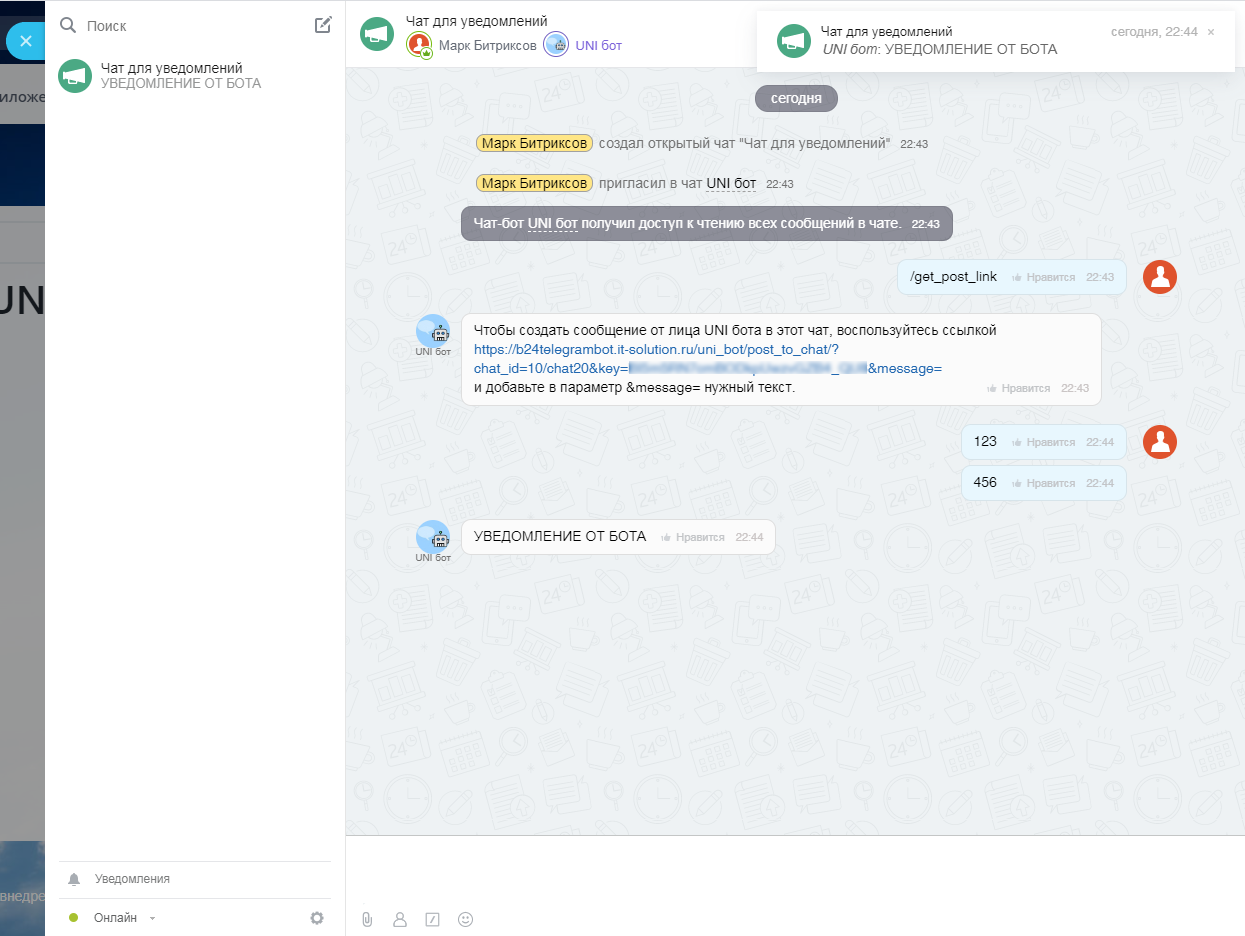Open the emoji smiley picker

point(465,919)
